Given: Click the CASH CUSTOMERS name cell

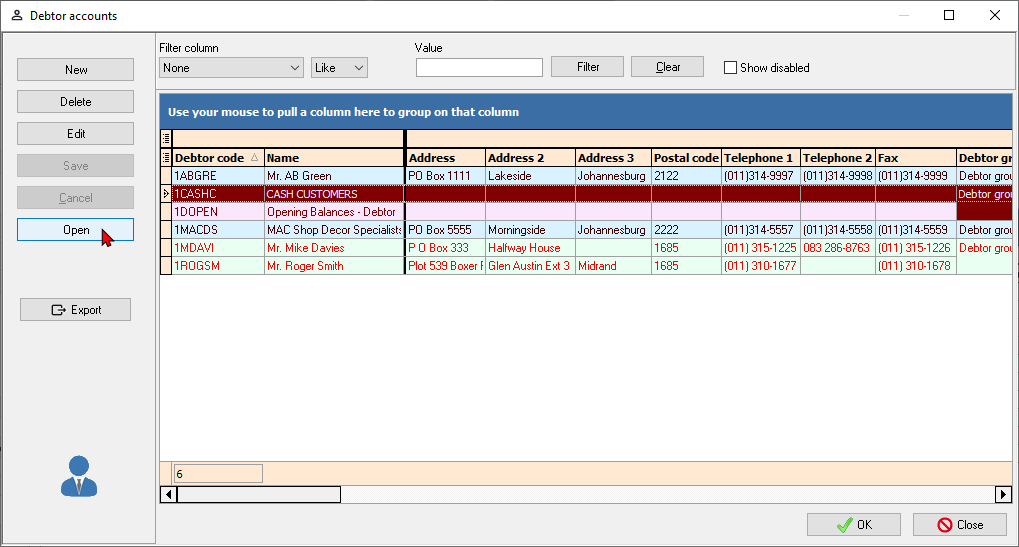Looking at the screenshot, I should [x=334, y=194].
